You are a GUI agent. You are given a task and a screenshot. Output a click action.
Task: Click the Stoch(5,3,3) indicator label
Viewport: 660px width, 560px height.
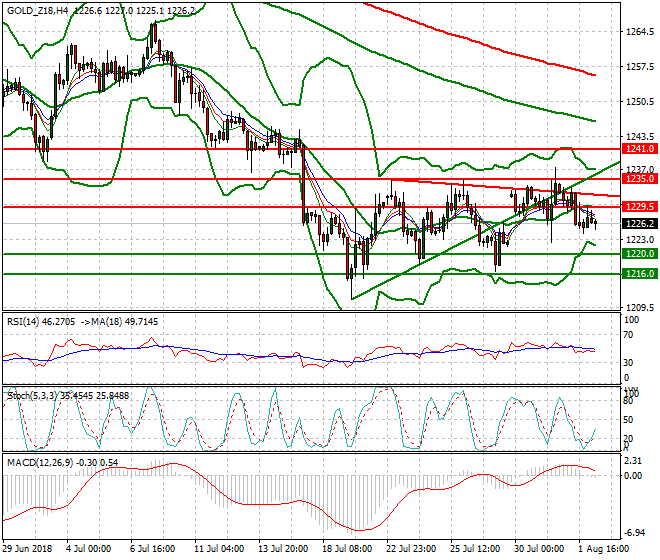click(32, 396)
